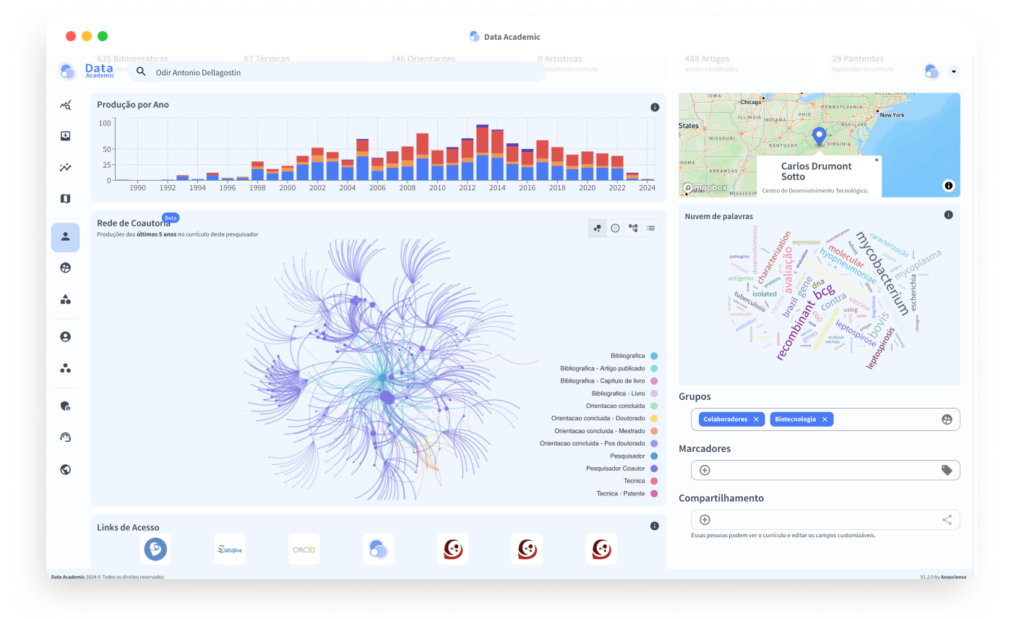Toggle the Bibliografica legend color
Screen dimensions: 1024x619
point(654,356)
